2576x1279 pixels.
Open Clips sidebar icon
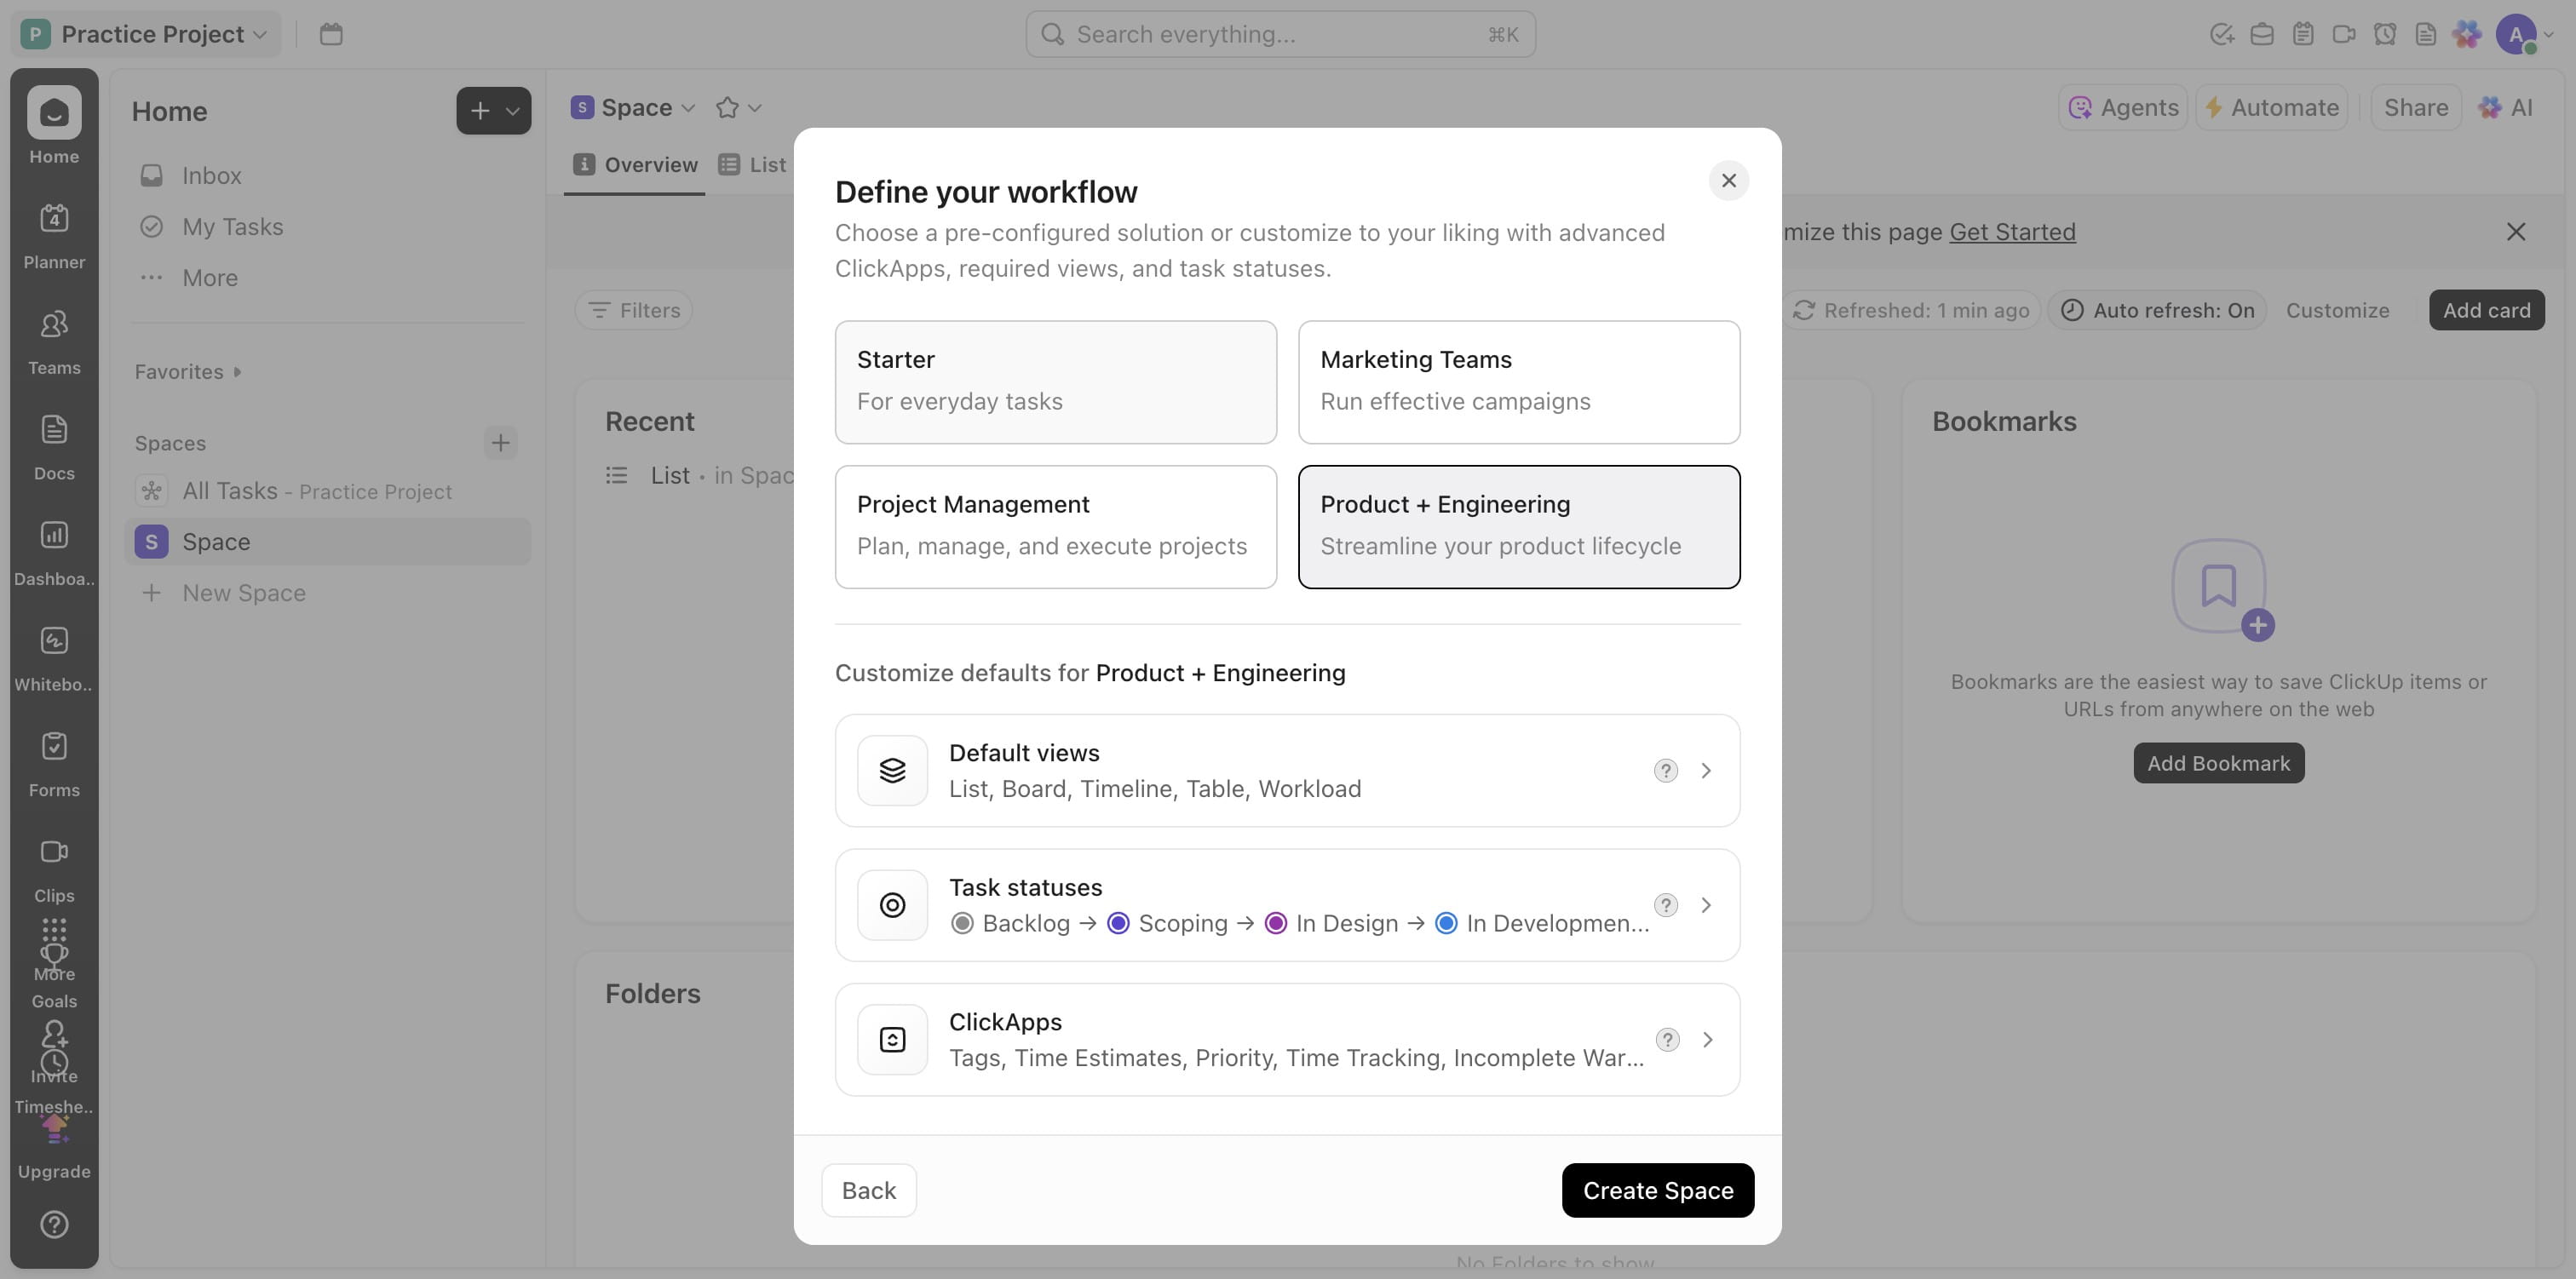[54, 869]
